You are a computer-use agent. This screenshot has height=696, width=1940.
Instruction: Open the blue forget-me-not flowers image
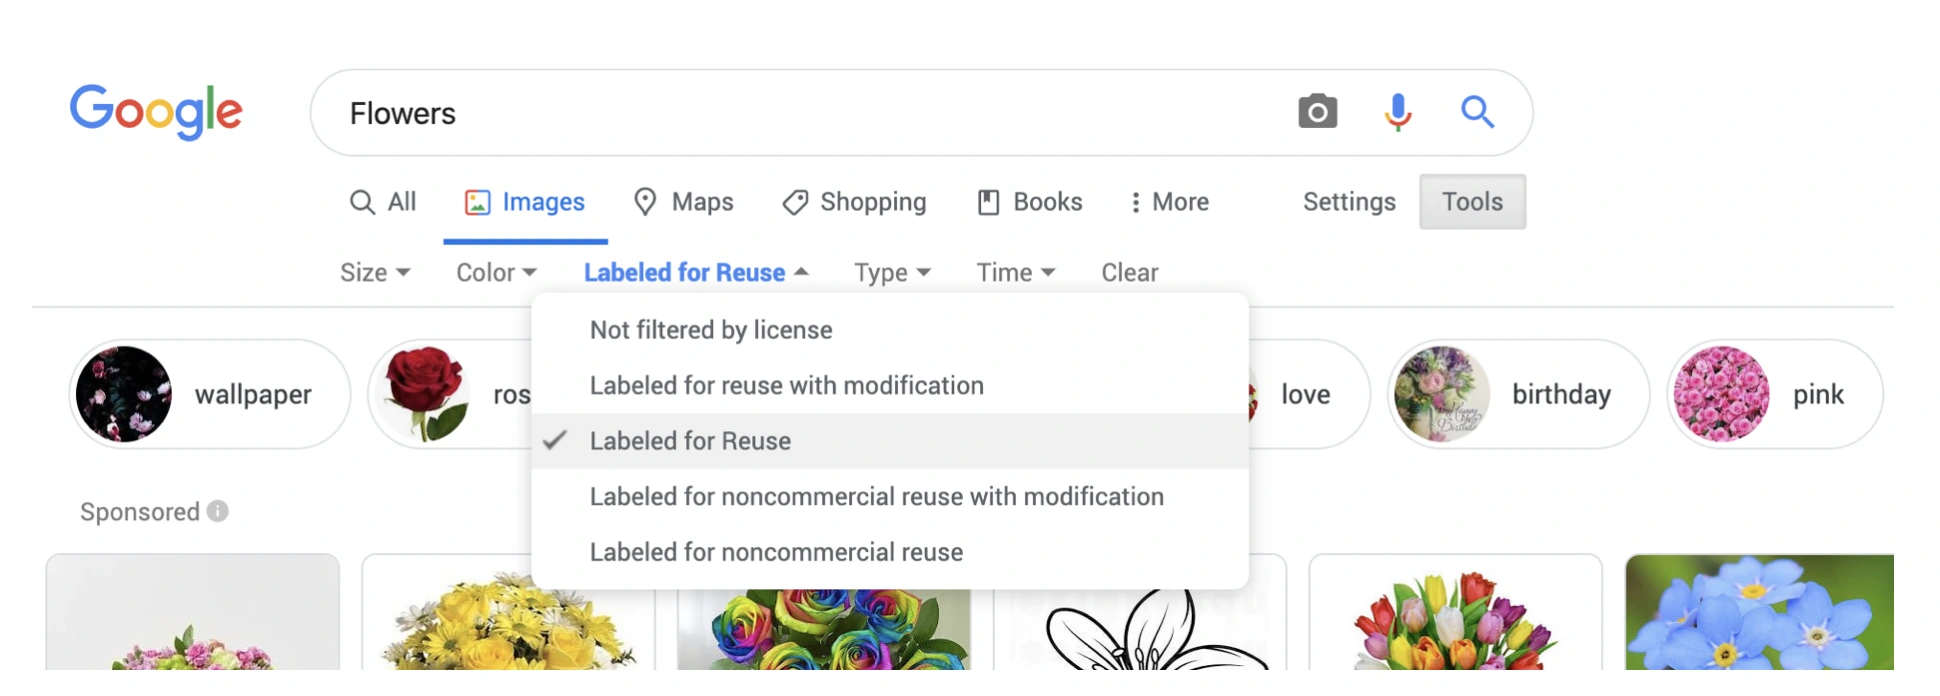[x=1760, y=612]
